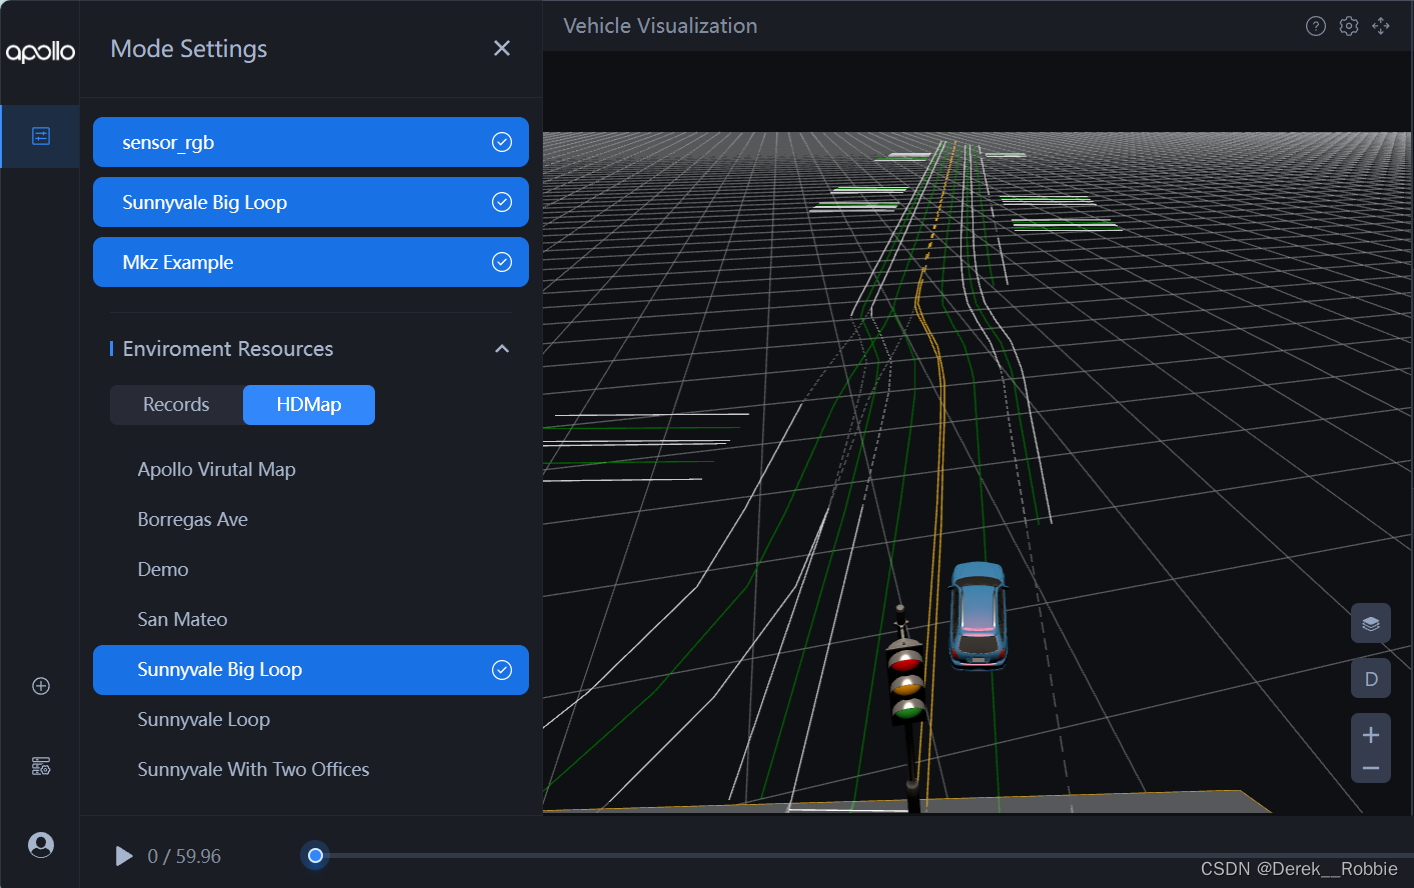Toggle check mark on top Sunnyvale Big Loop entry
The image size is (1414, 888).
(x=502, y=202)
